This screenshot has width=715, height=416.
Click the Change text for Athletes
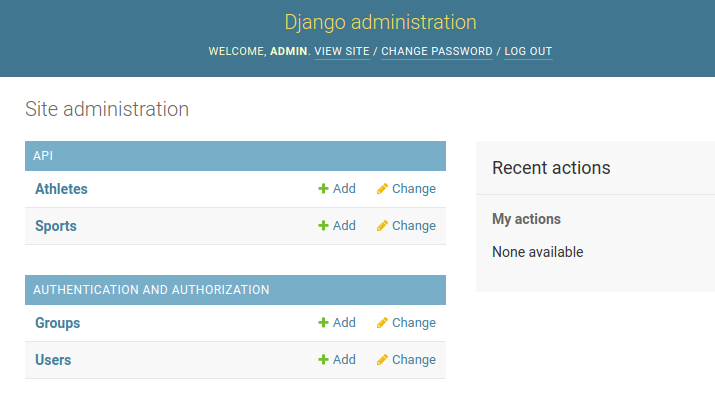[x=414, y=188]
